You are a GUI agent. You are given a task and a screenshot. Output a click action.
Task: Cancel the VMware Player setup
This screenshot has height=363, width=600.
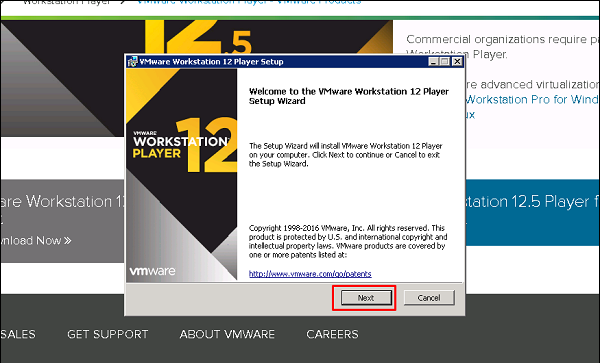429,298
